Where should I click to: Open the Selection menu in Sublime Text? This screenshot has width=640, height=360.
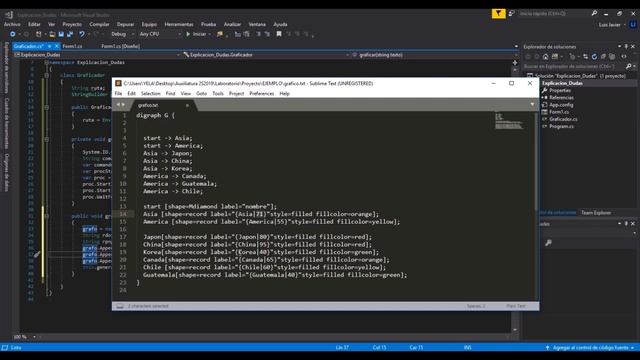pos(151,93)
